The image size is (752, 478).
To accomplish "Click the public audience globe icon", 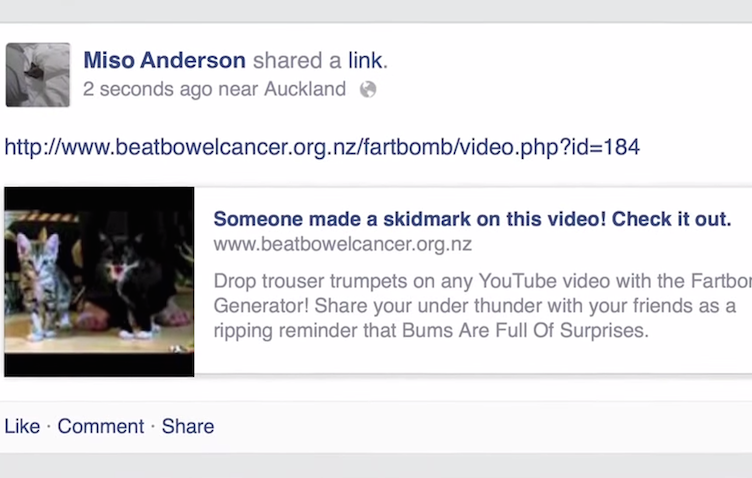I will click(368, 89).
